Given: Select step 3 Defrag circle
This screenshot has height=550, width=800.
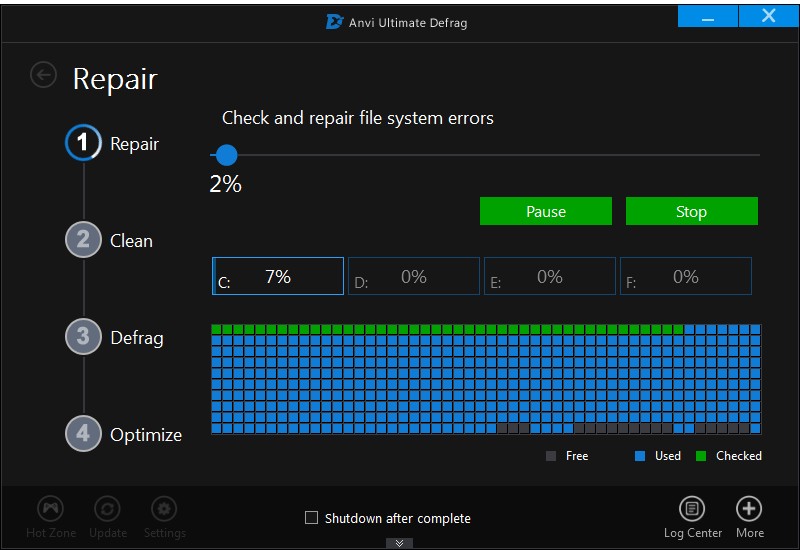Looking at the screenshot, I should 84,337.
